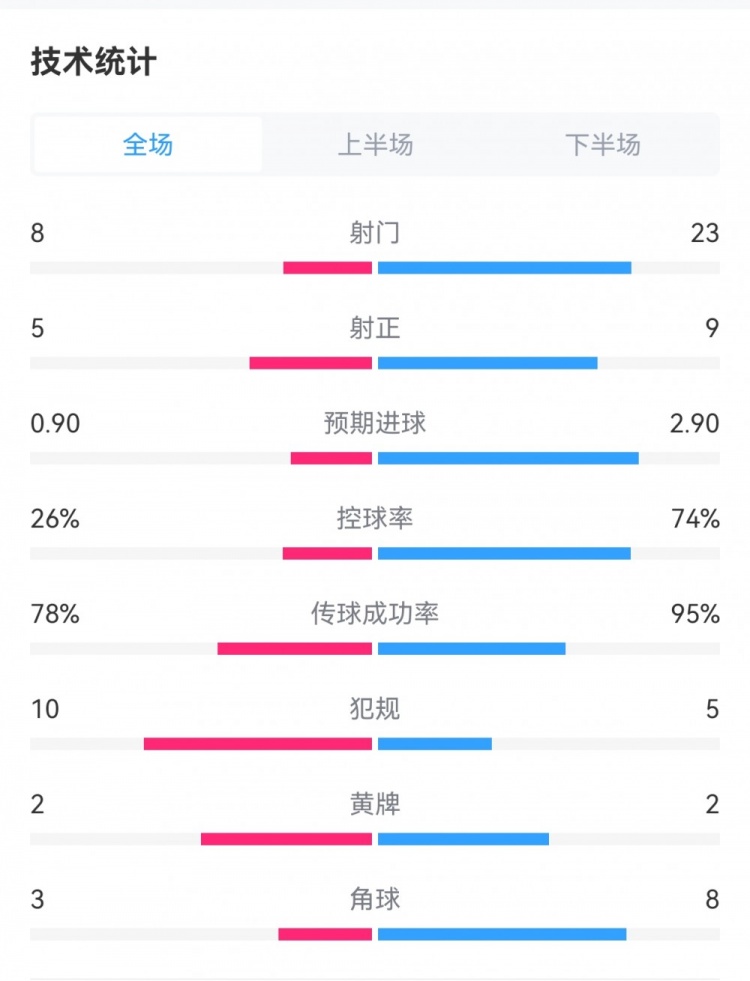Click the 射正 stat label
The image size is (750, 981).
pyautogui.click(x=375, y=328)
